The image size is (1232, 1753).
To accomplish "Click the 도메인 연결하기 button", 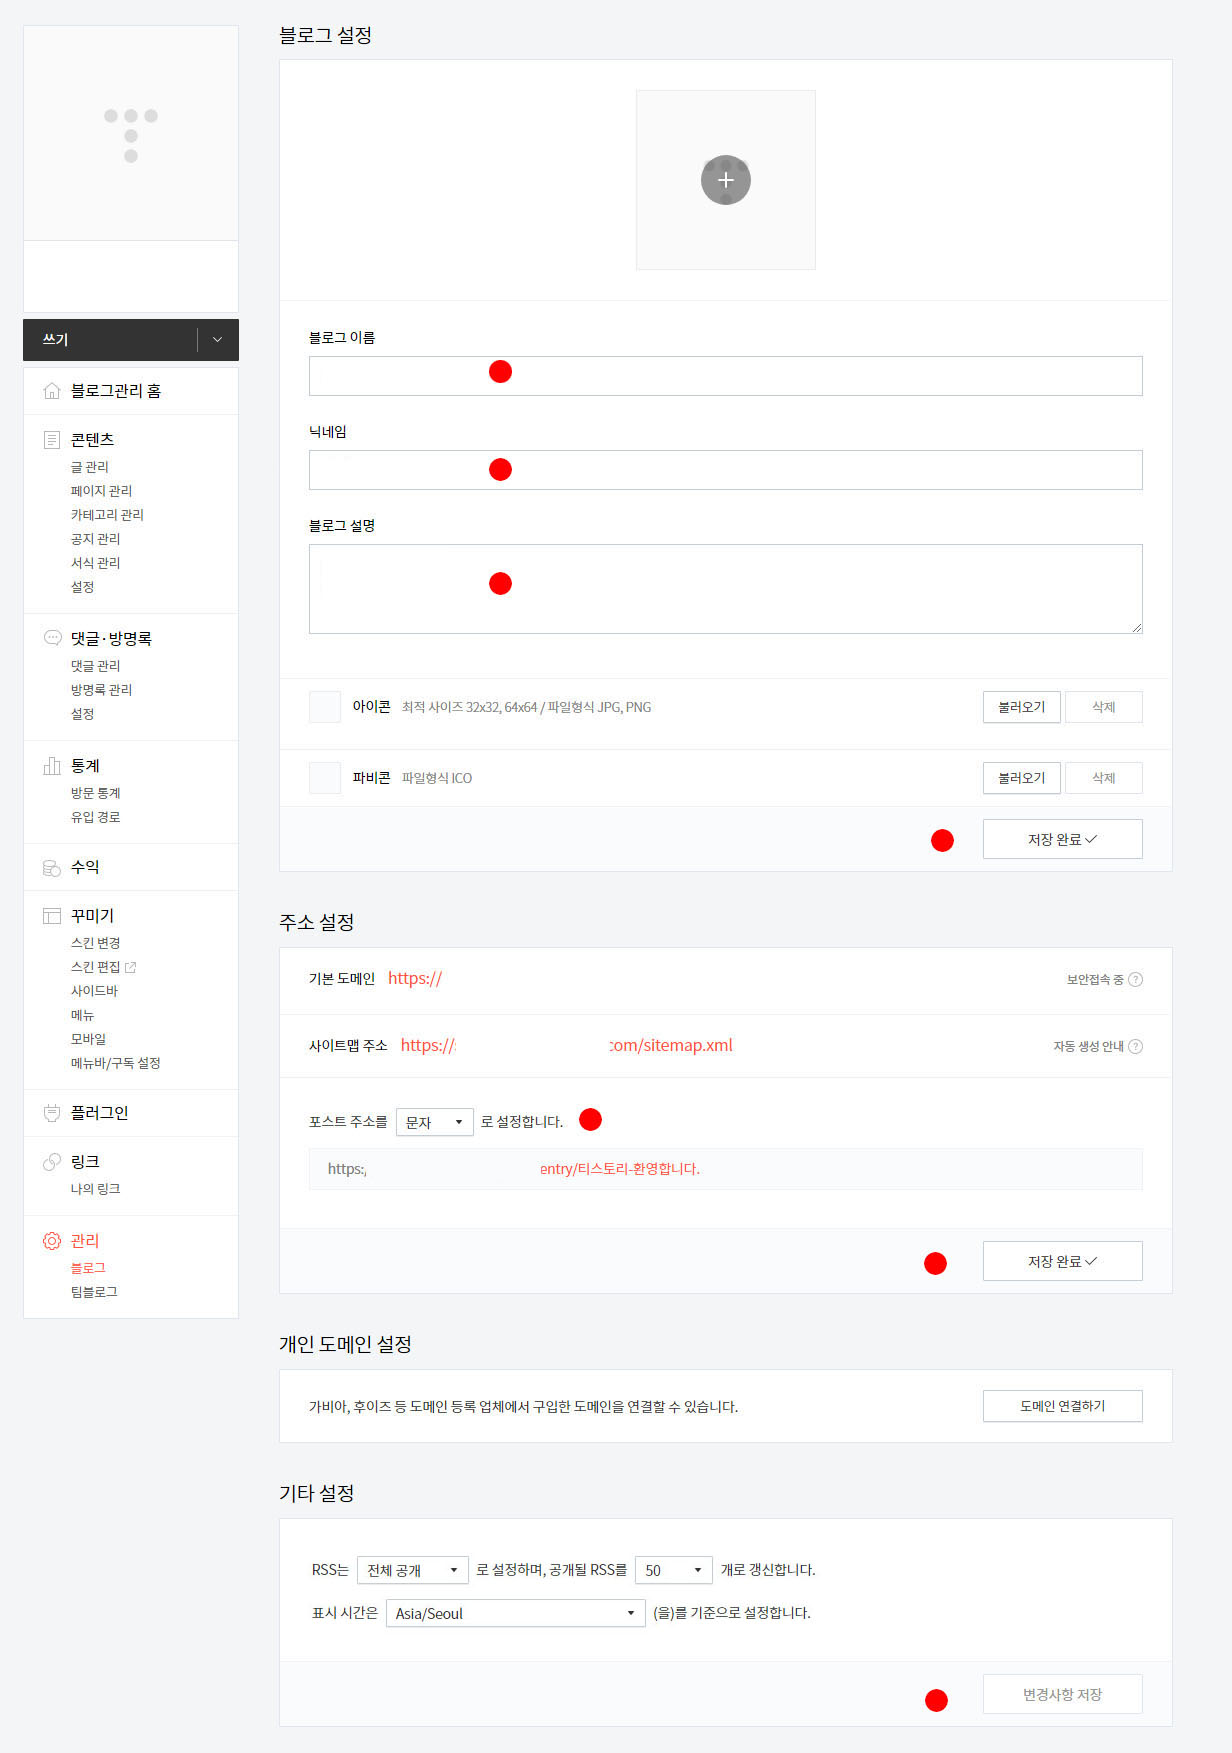I will click(x=1062, y=1406).
